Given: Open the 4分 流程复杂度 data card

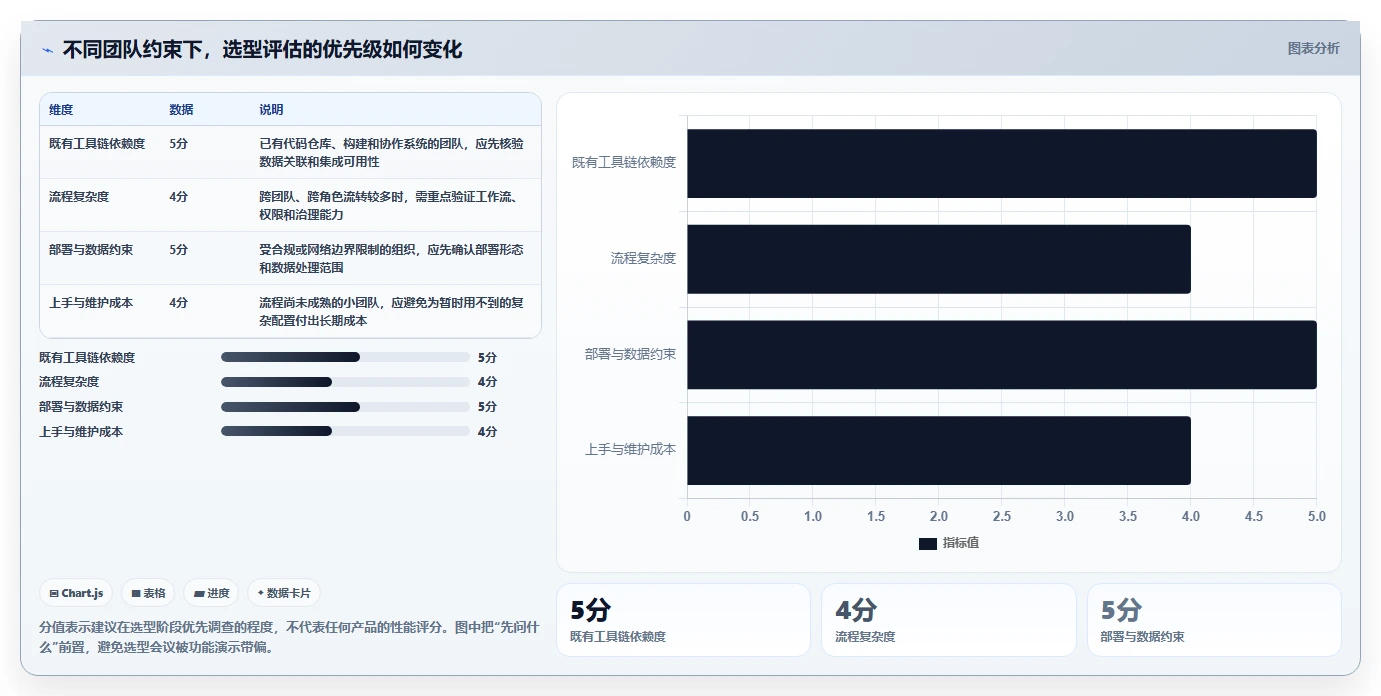Looking at the screenshot, I should pos(949,620).
